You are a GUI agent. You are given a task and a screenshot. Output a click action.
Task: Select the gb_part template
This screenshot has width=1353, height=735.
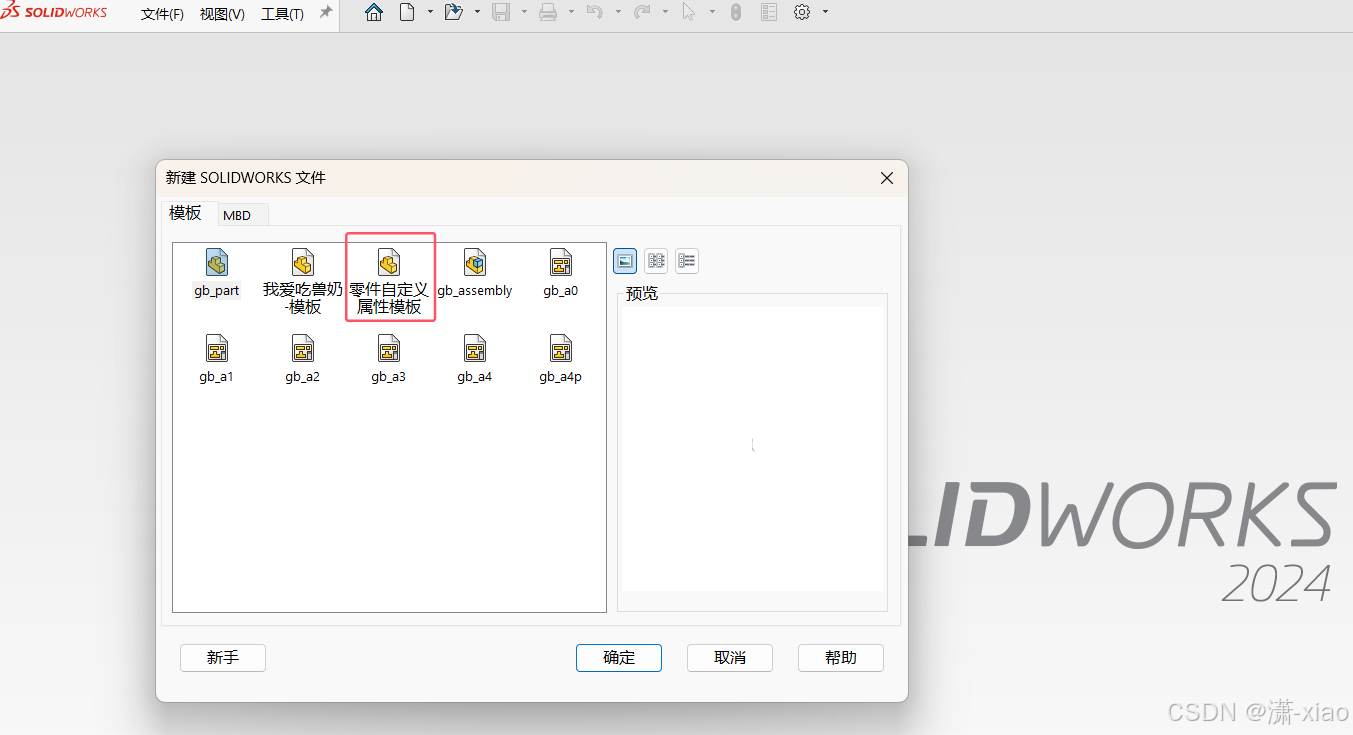(217, 274)
